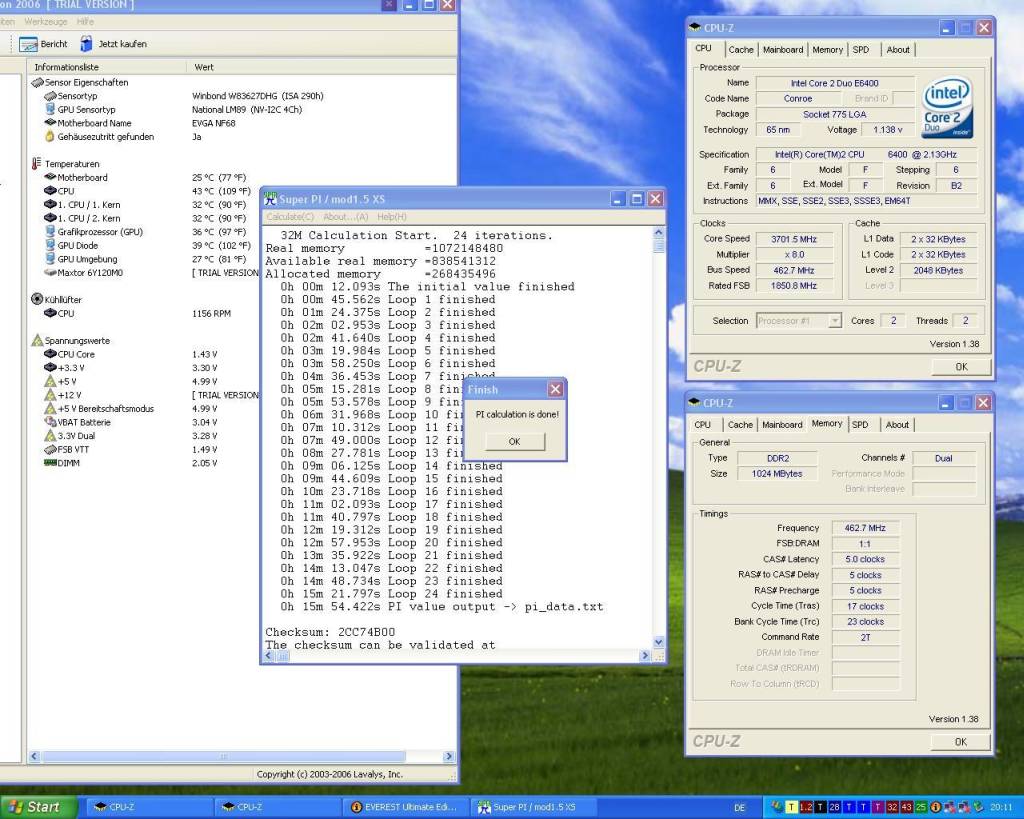Image resolution: width=1024 pixels, height=819 pixels.
Task: Click the upper CPU-Z window title icon
Action: click(x=695, y=27)
